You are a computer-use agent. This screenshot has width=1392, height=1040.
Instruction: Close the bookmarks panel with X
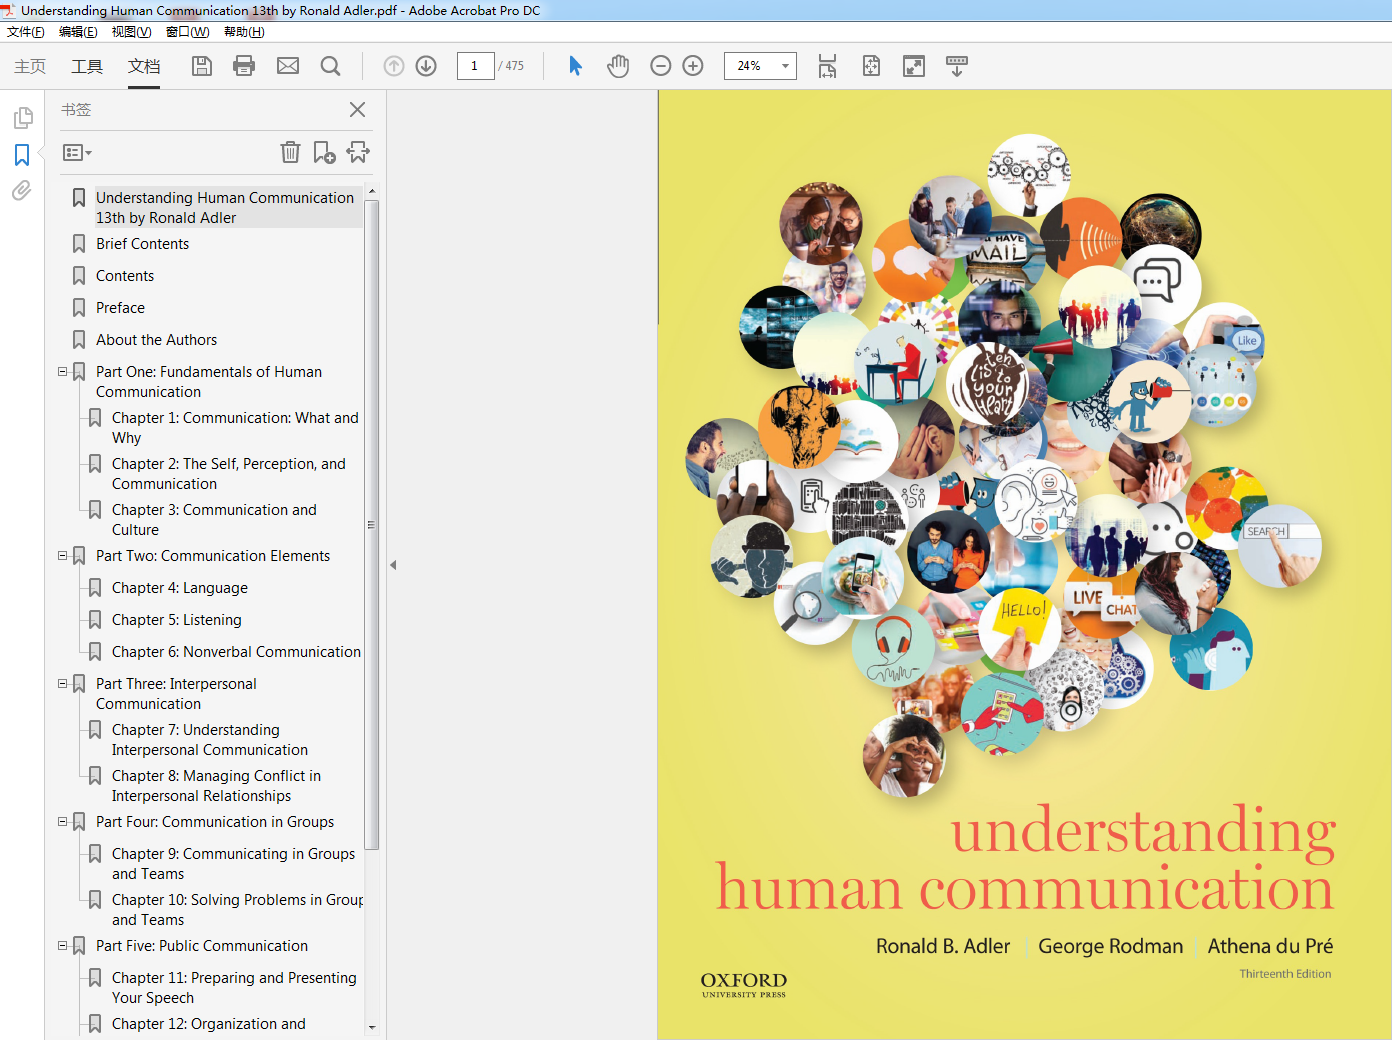(357, 110)
